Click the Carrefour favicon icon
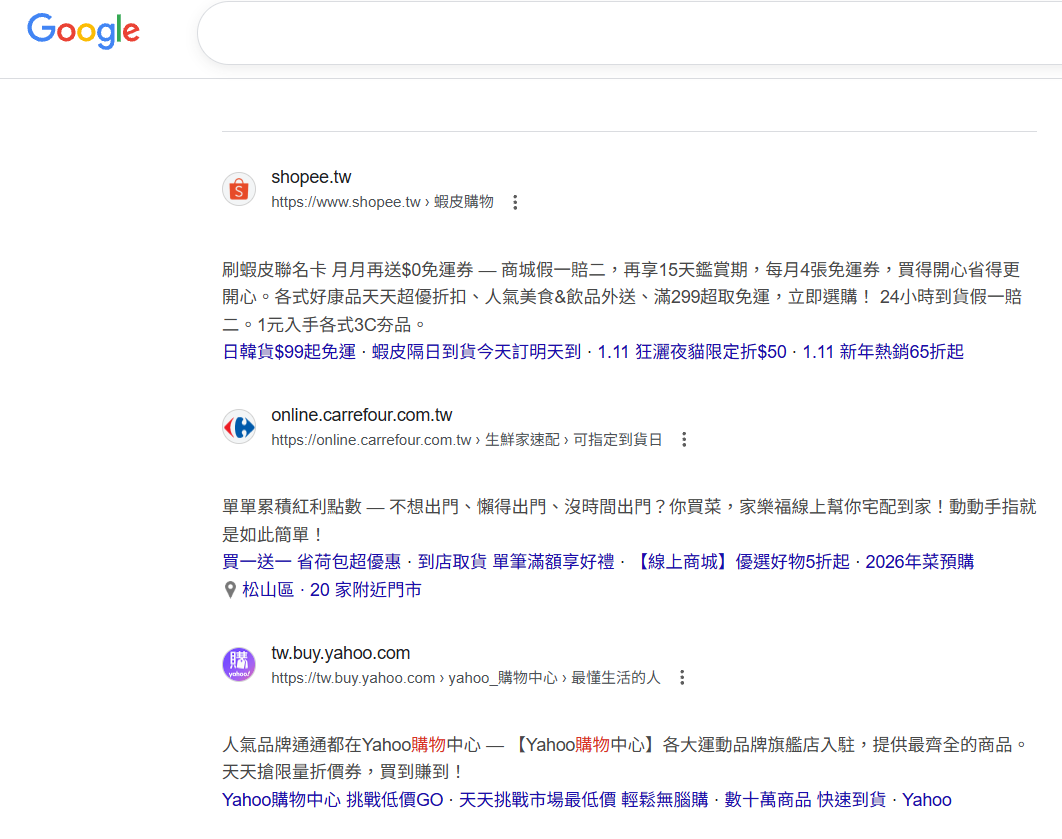 tap(239, 427)
